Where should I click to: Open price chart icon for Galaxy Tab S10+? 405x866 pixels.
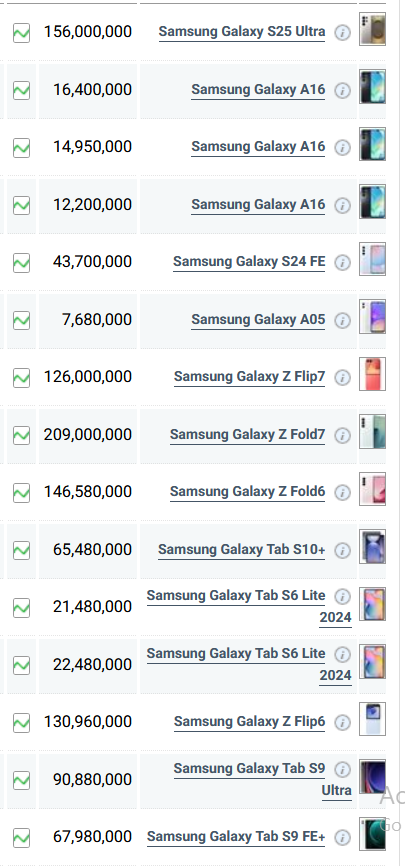coord(22,550)
